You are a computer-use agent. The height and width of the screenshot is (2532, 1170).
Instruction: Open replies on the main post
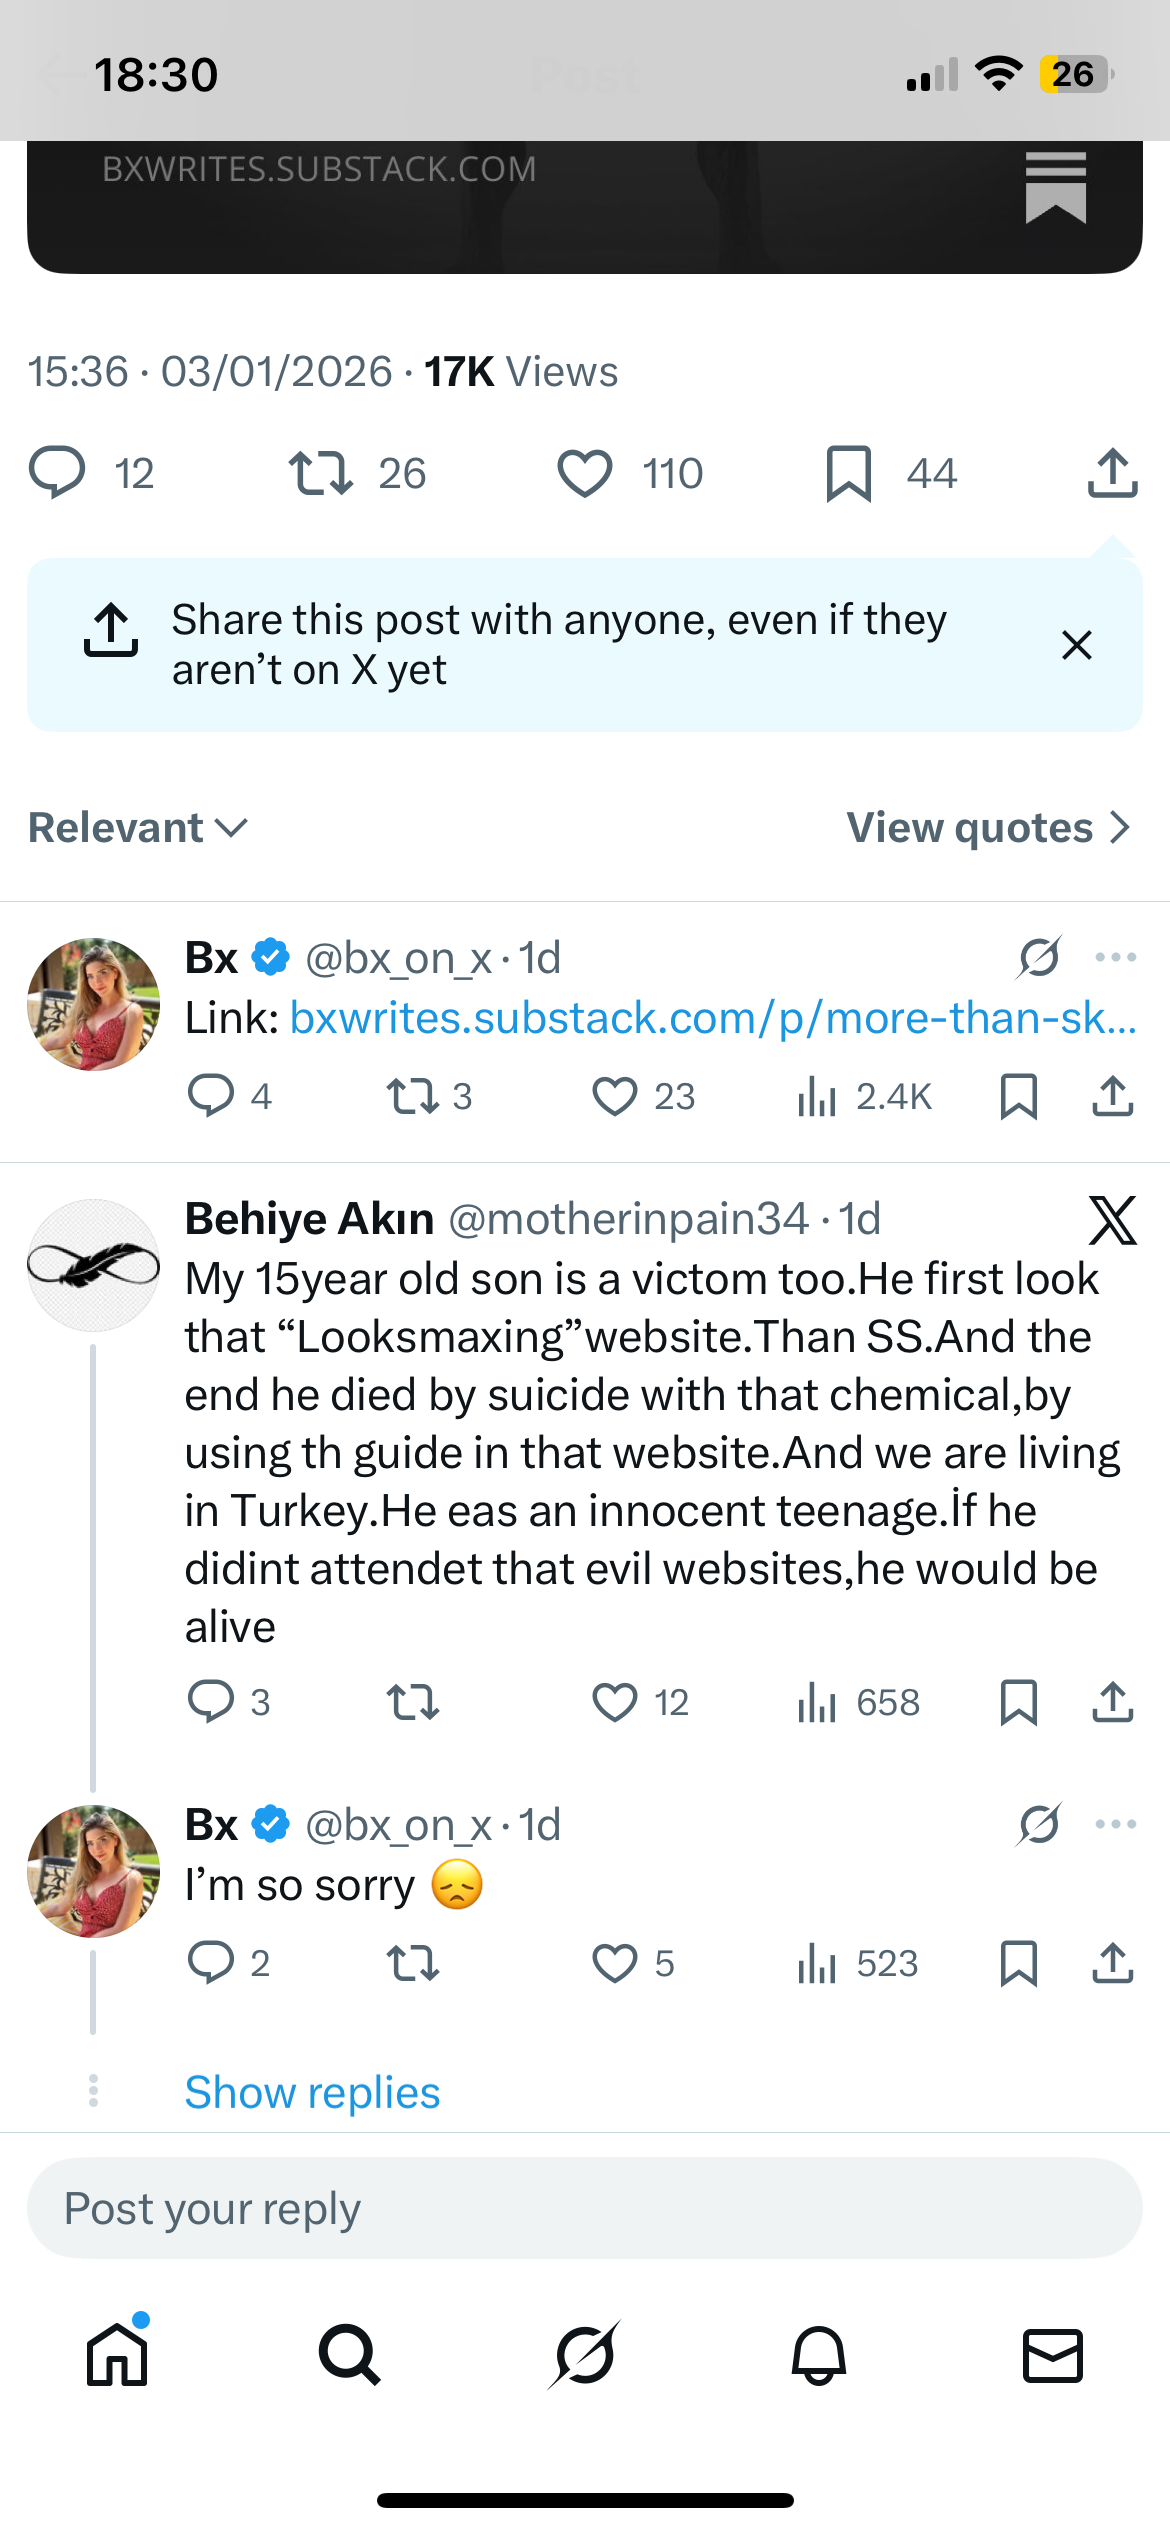pyautogui.click(x=57, y=474)
